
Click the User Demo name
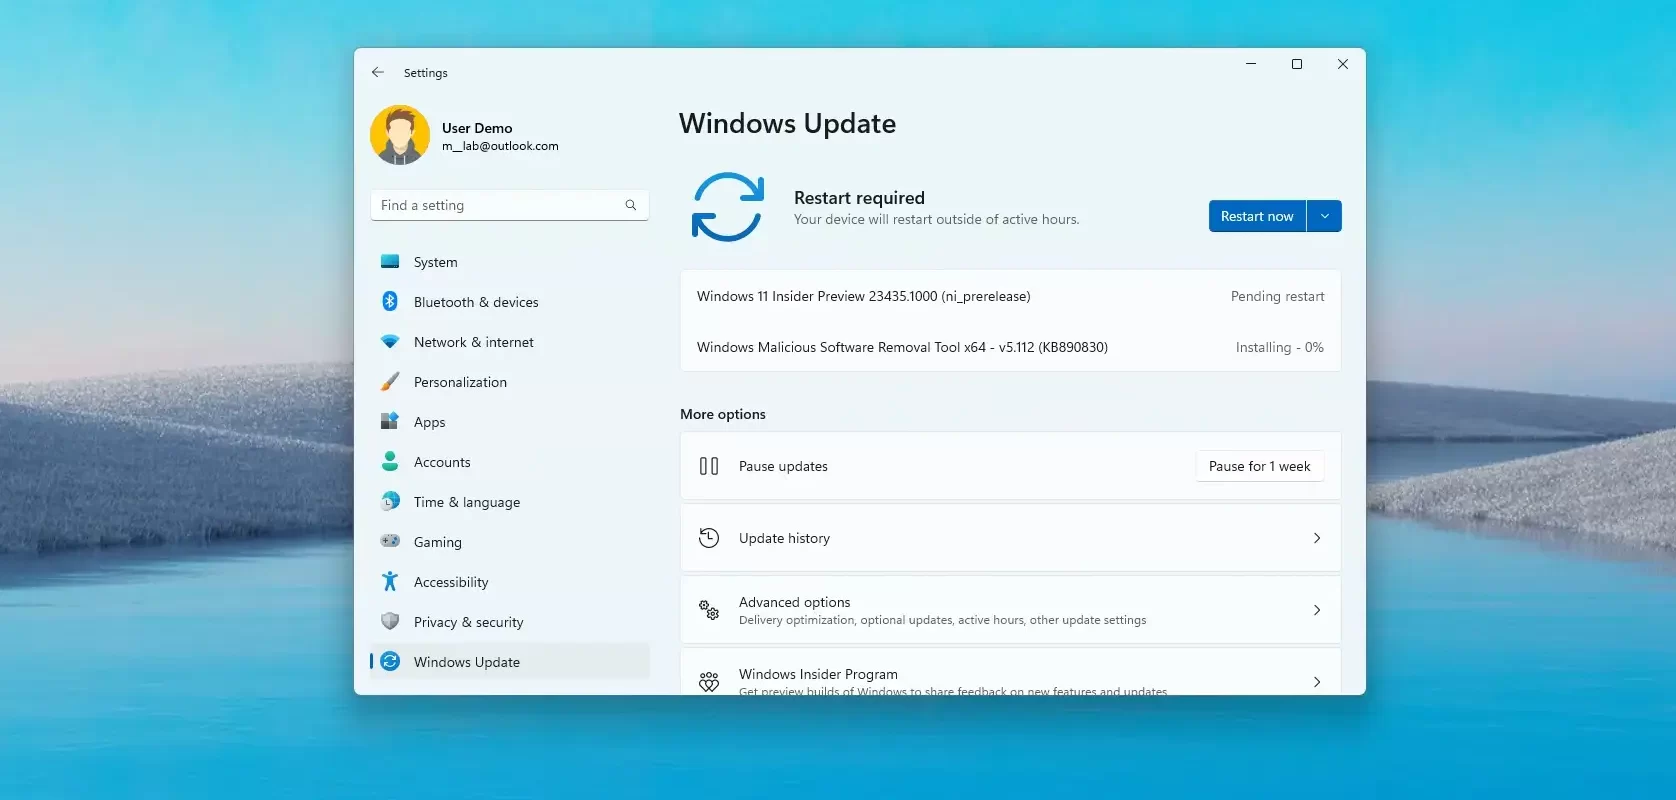(x=477, y=128)
